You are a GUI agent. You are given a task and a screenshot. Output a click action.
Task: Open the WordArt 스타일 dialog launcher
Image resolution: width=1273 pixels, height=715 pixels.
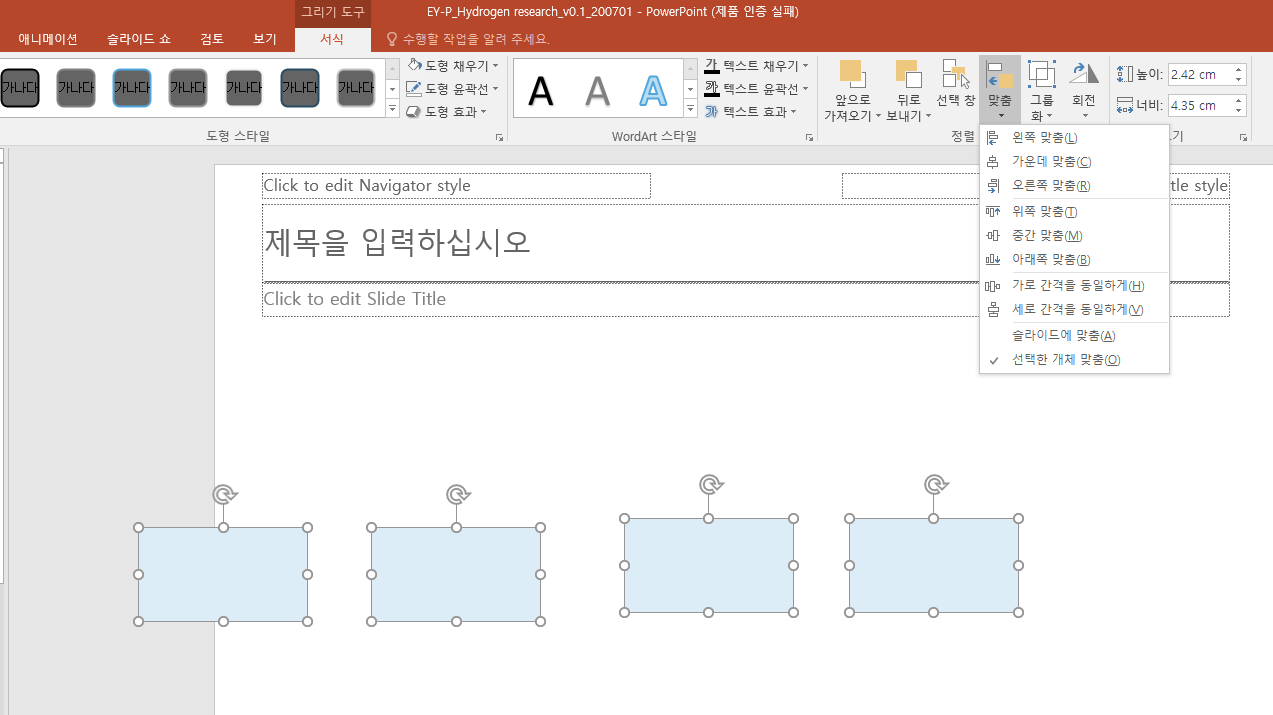pos(809,137)
